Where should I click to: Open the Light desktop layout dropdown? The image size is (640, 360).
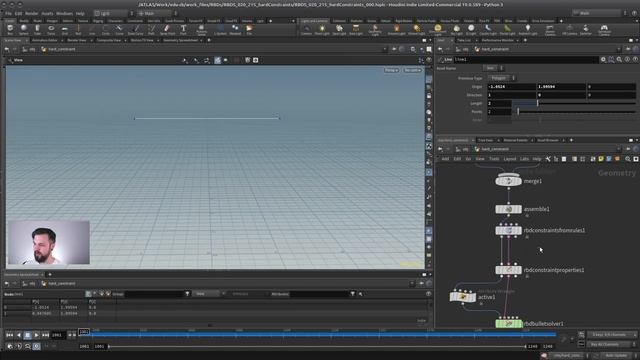coord(113,13)
